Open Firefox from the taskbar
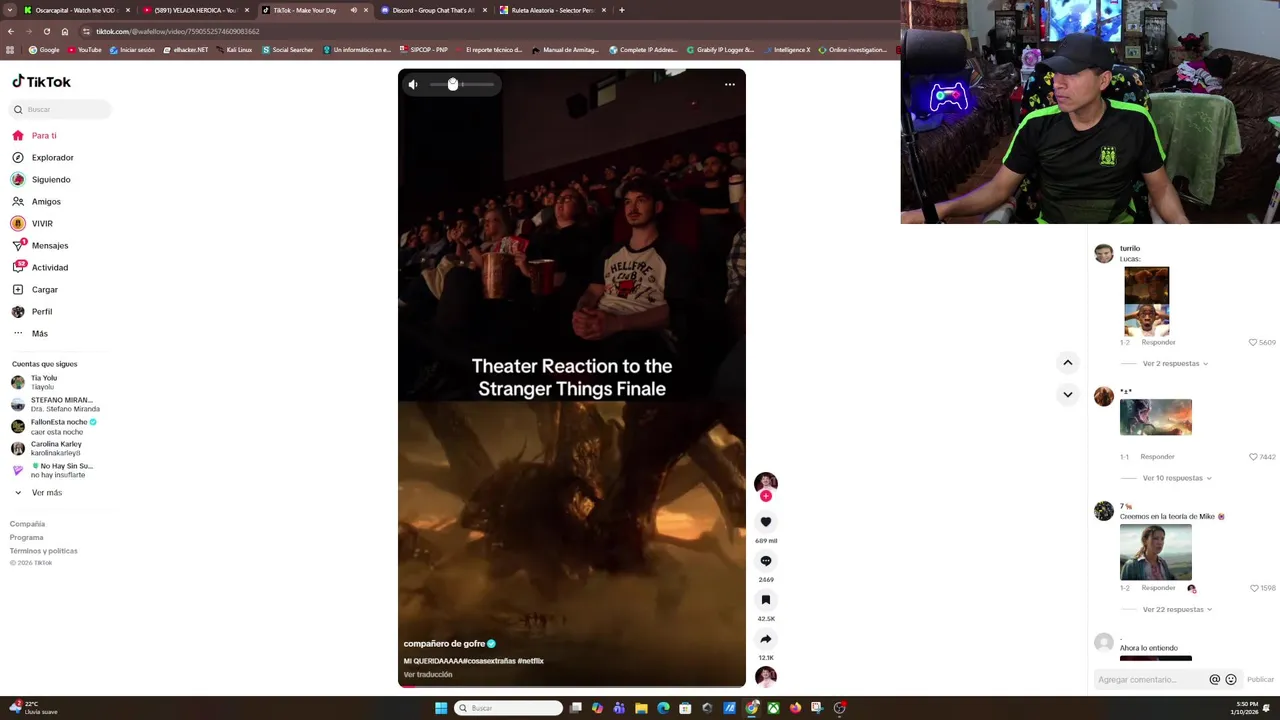1280x720 pixels. point(795,708)
